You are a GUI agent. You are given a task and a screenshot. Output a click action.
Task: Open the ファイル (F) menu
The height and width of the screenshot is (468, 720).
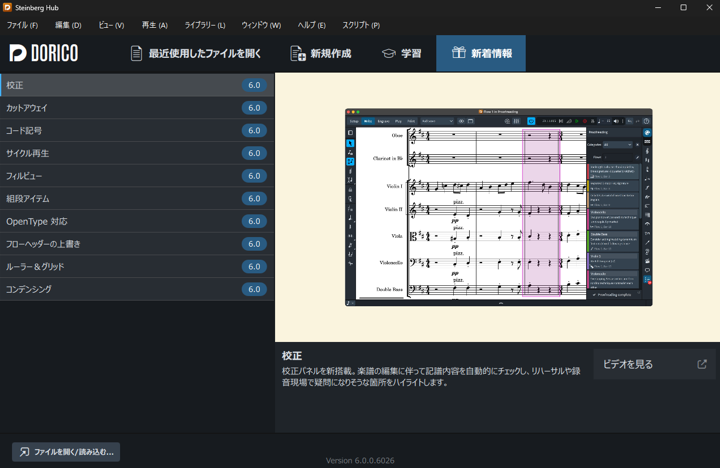[22, 25]
